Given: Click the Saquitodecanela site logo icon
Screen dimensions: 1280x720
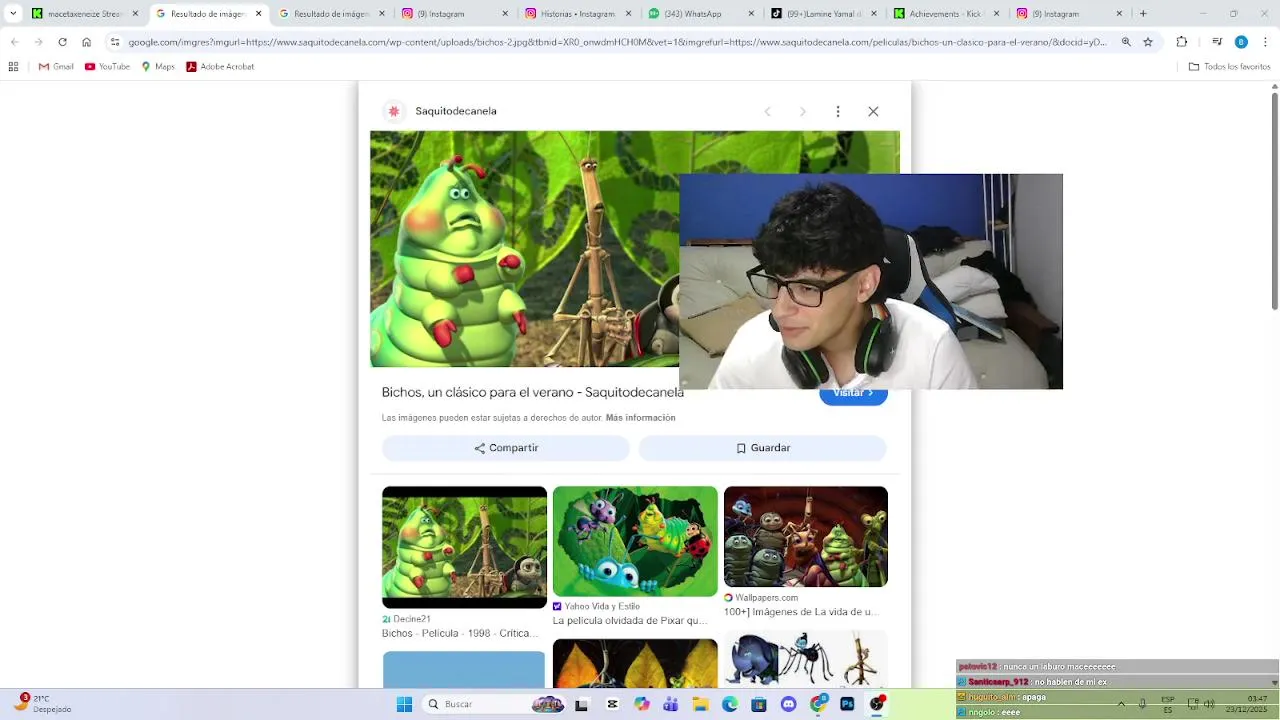Looking at the screenshot, I should [394, 111].
